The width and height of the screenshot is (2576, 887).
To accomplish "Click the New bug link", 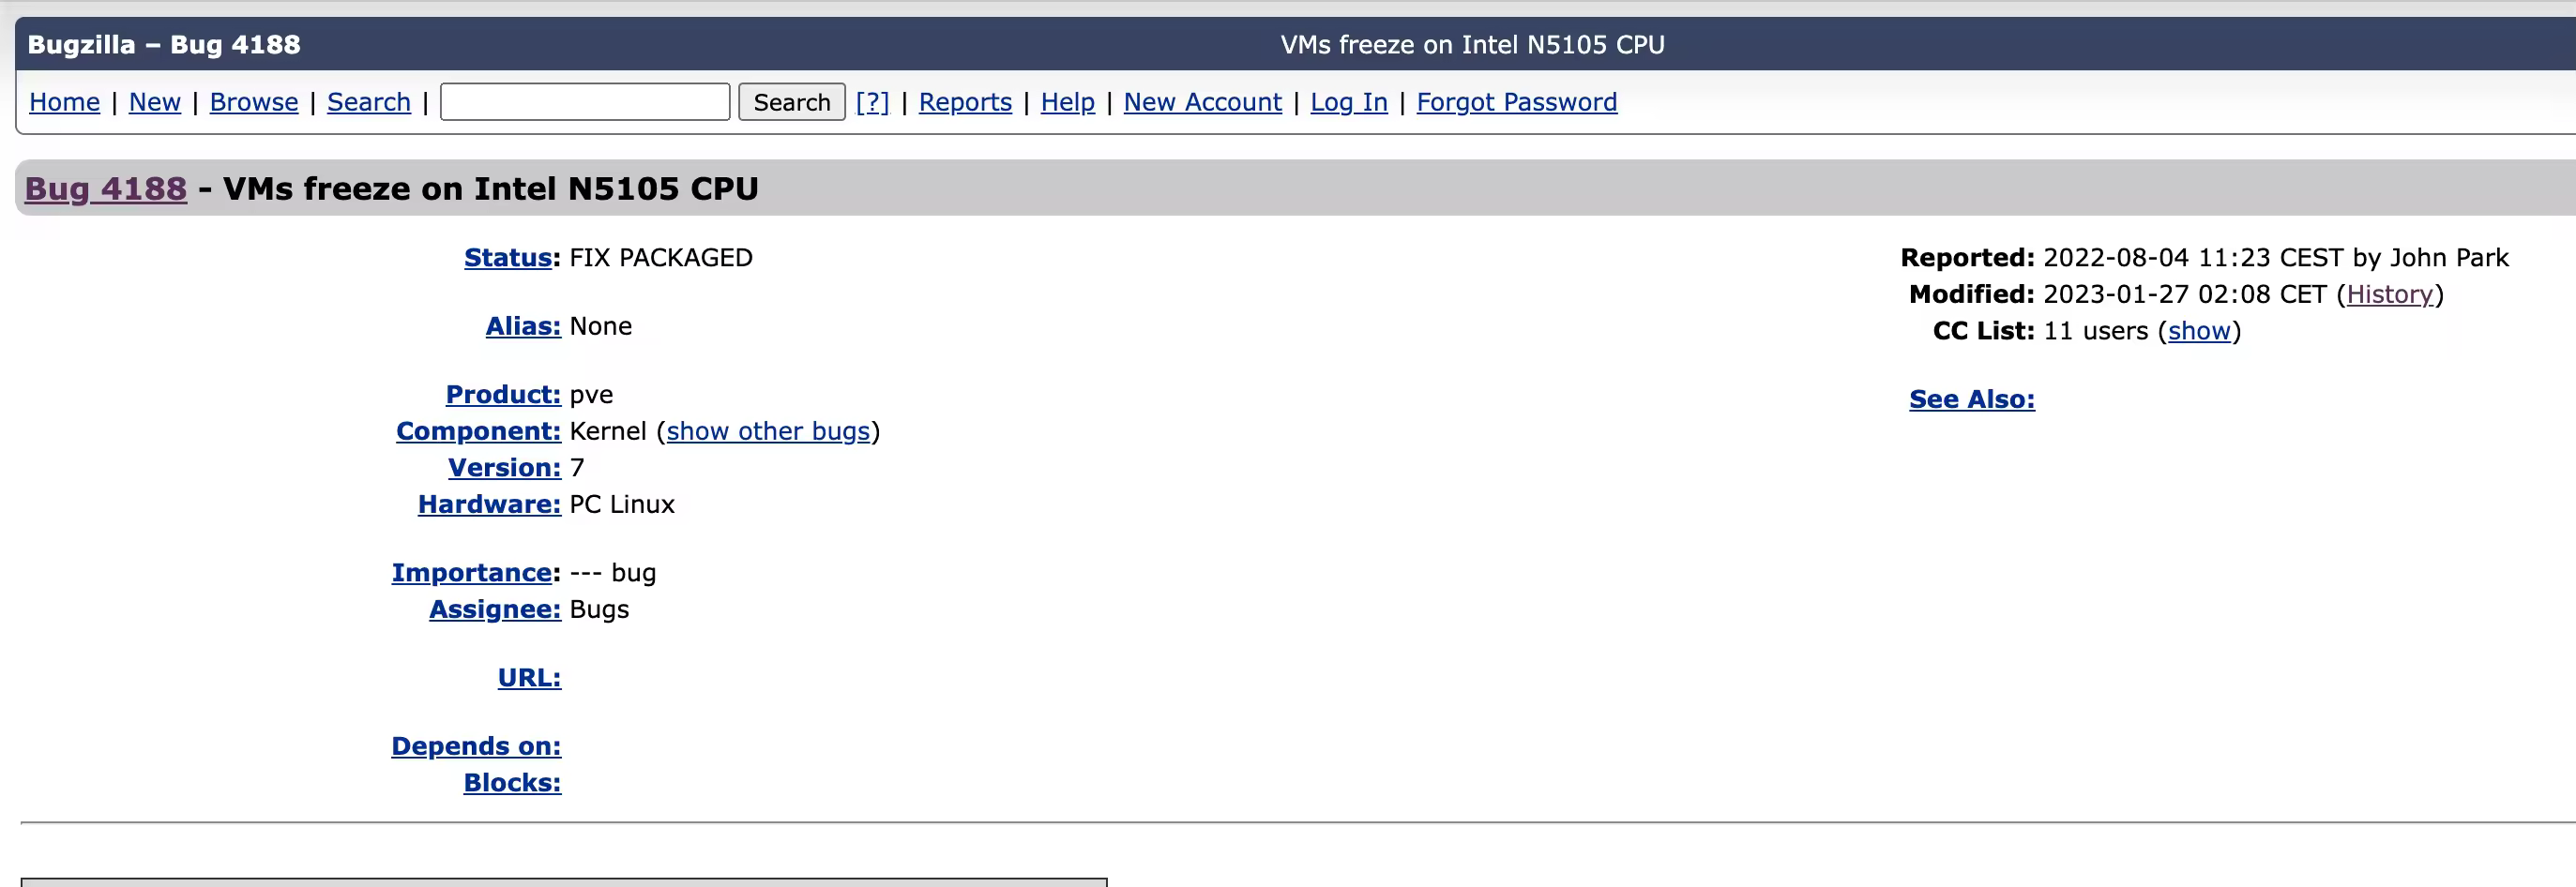I will tap(154, 102).
